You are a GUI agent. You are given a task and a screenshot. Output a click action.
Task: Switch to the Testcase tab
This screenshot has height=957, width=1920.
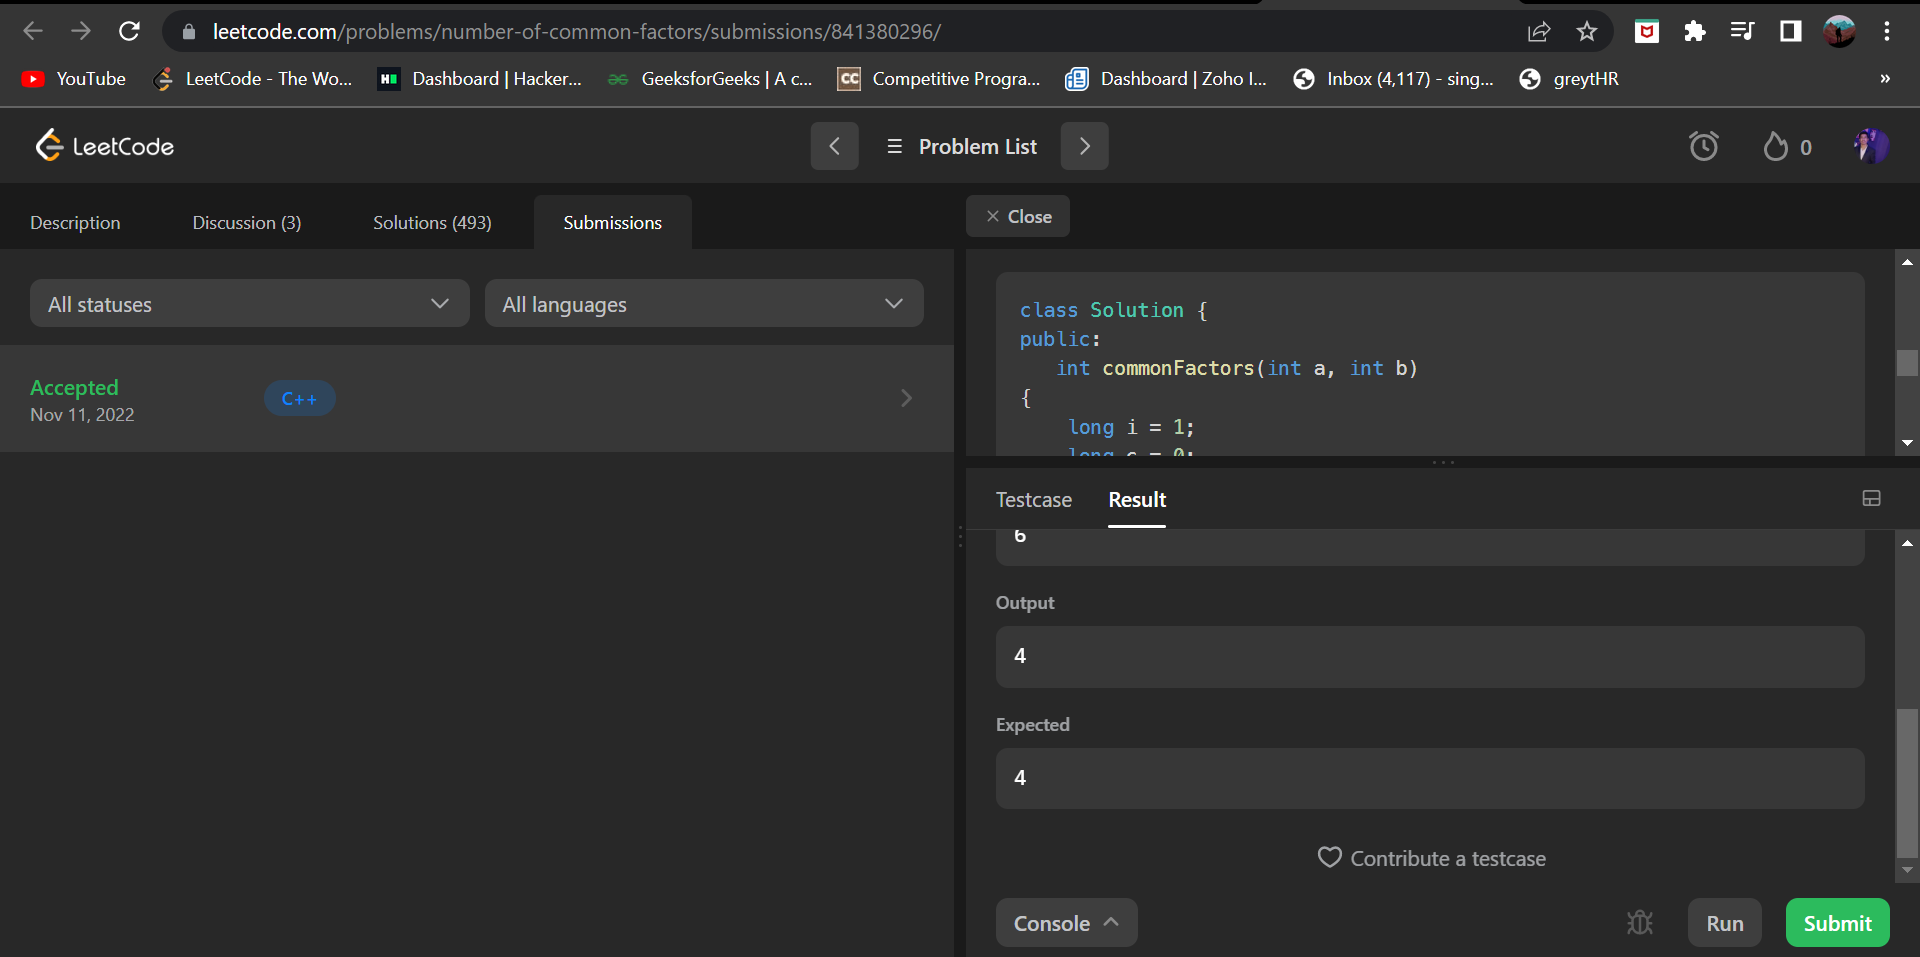point(1033,500)
